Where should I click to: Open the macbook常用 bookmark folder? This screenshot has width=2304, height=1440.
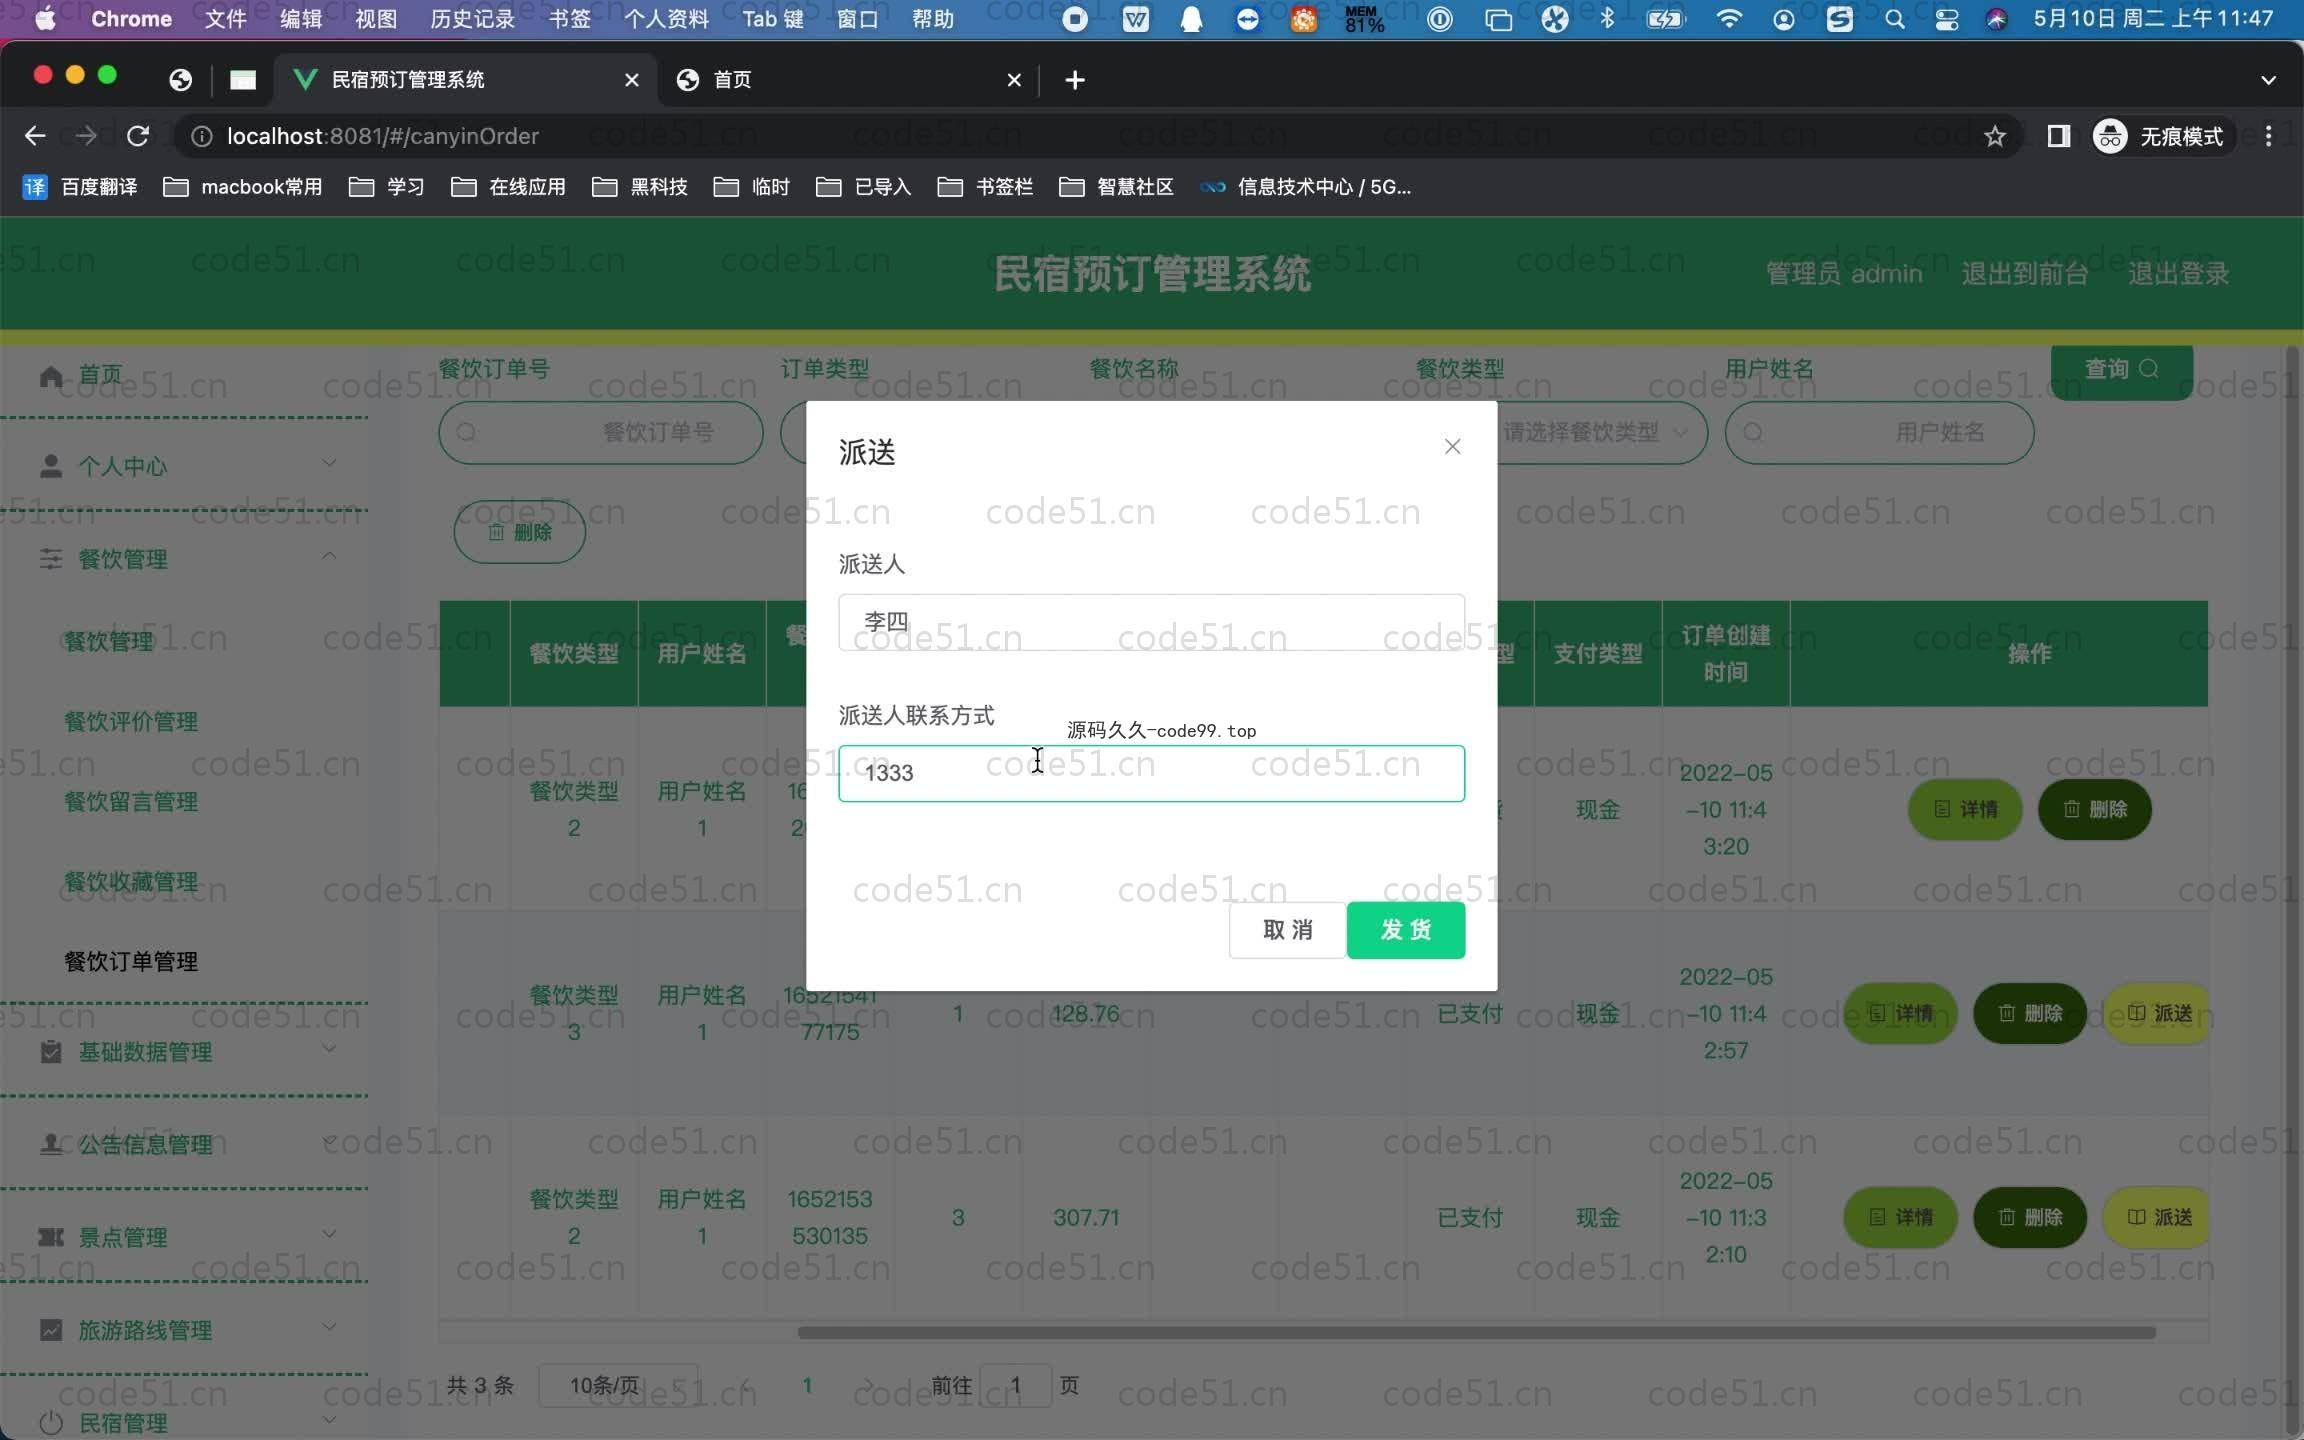[x=243, y=187]
